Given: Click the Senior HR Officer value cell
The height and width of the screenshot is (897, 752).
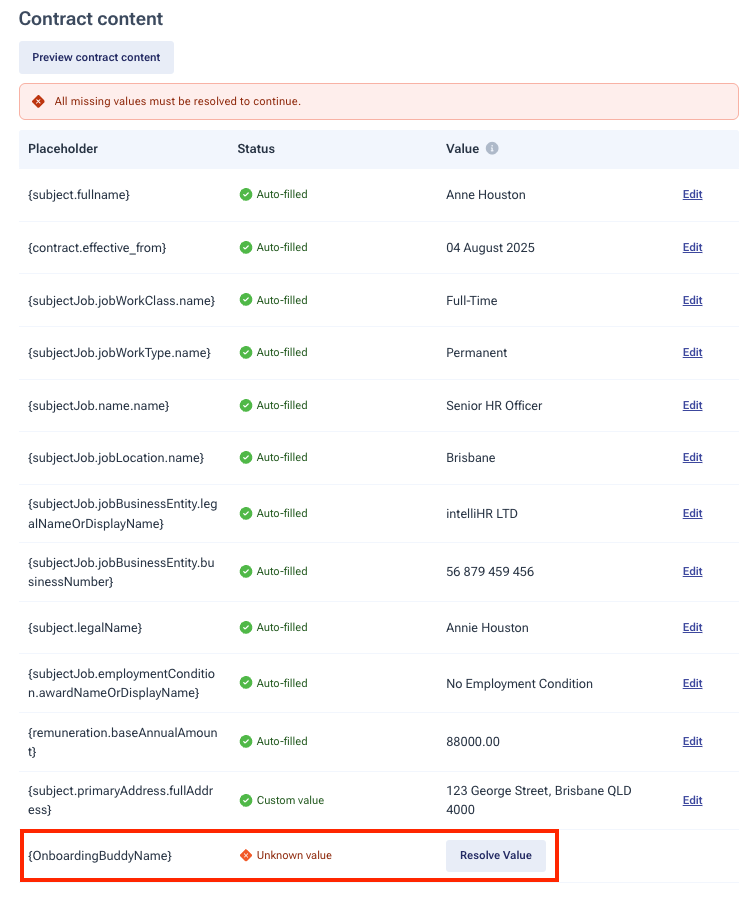Looking at the screenshot, I should (x=494, y=406).
